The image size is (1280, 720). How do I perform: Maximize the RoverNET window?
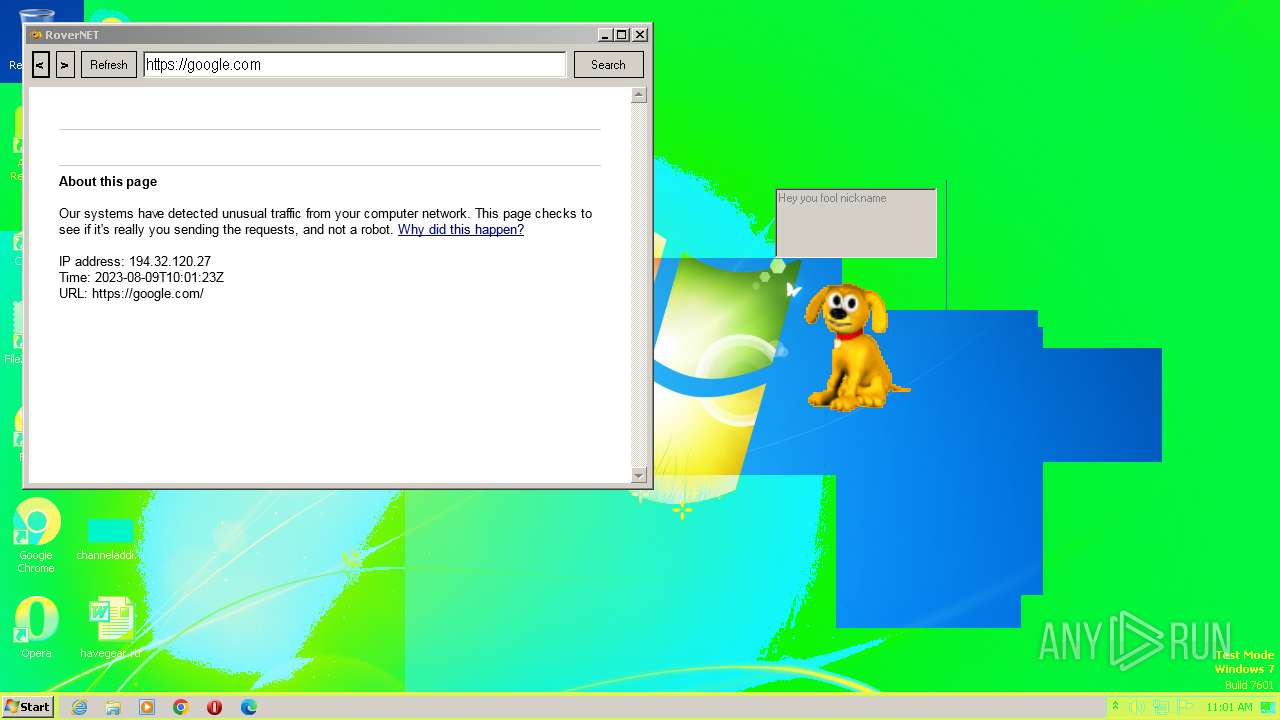(622, 35)
